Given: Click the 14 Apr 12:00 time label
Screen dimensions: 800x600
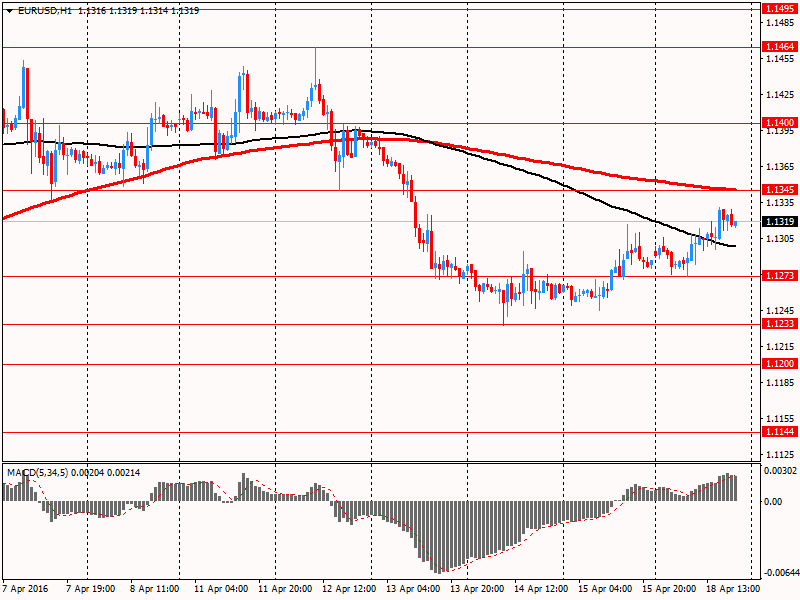Looking at the screenshot, I should point(541,588).
